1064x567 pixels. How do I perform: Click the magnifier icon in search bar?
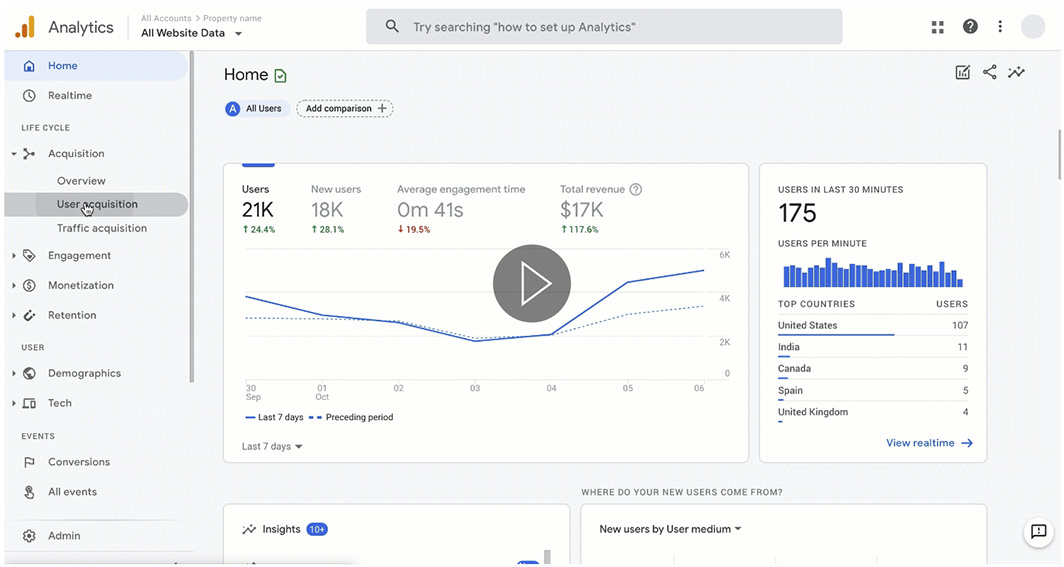click(x=392, y=26)
